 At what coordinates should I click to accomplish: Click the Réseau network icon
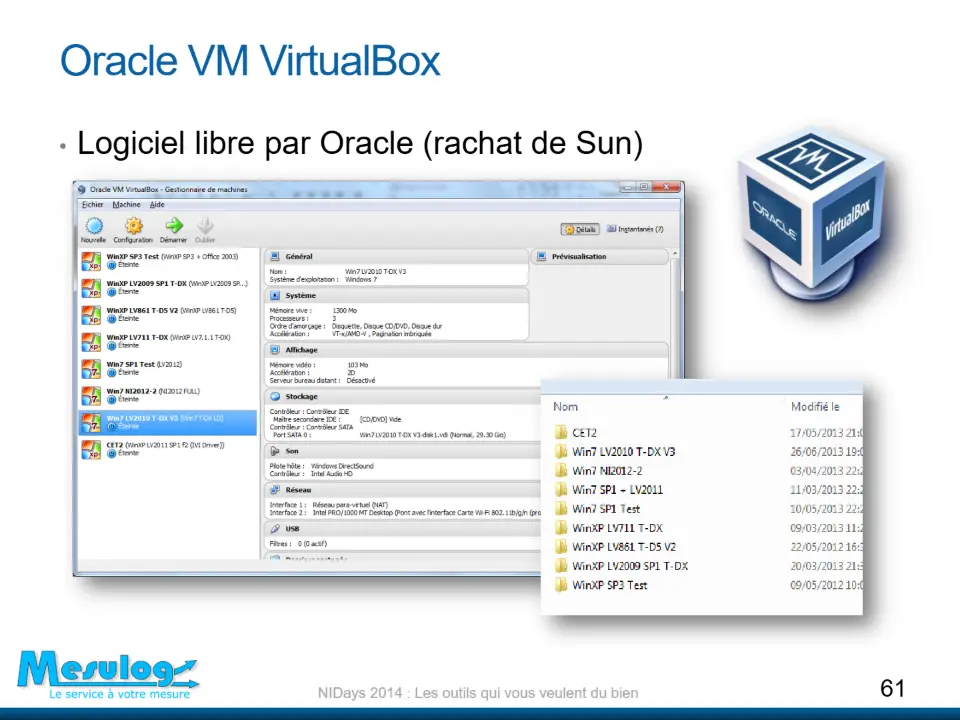click(x=275, y=490)
